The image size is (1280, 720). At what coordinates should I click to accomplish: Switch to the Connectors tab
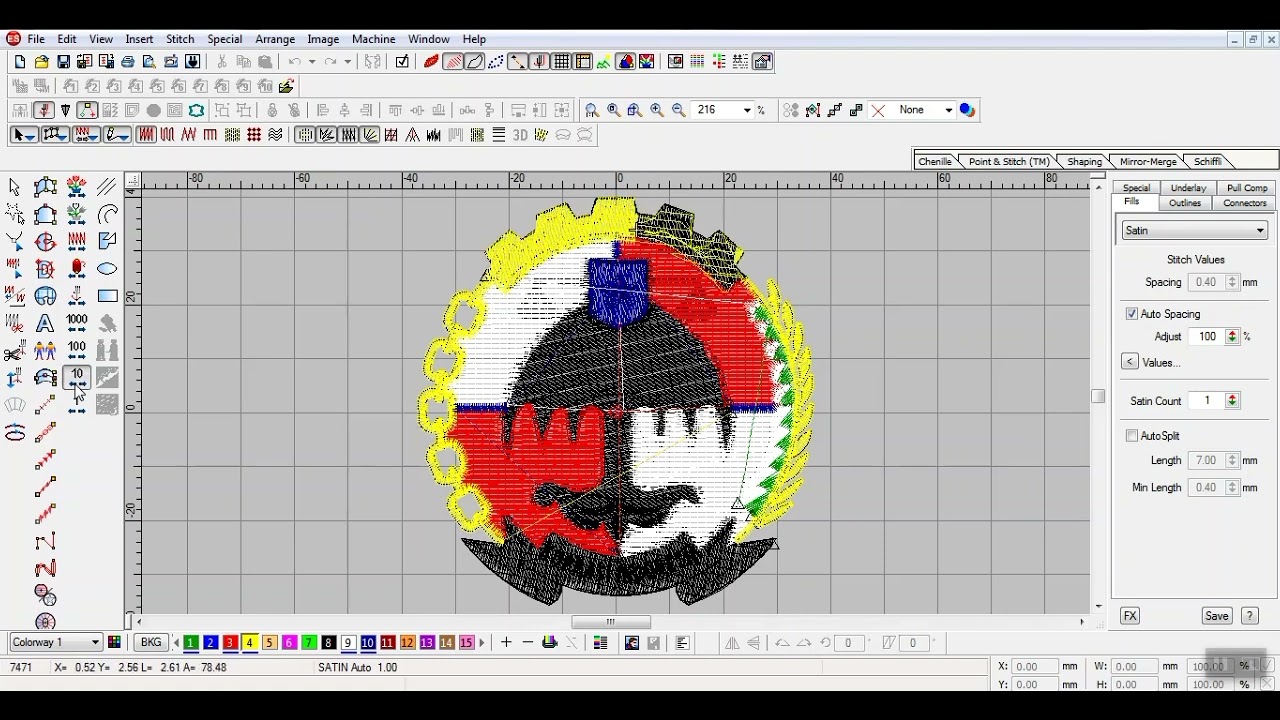coord(1245,203)
